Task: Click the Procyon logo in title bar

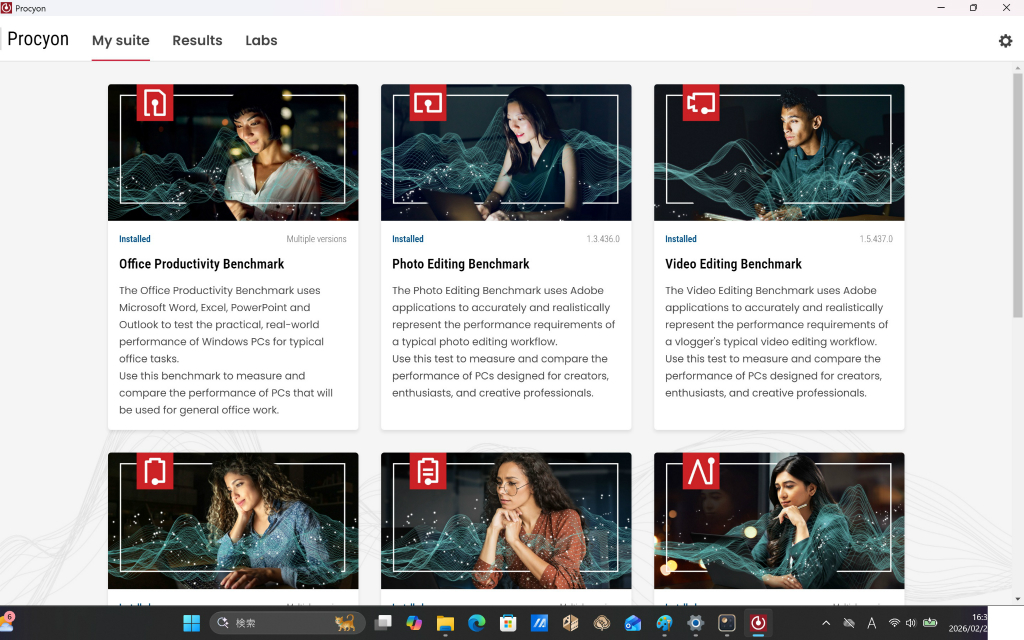Action: point(7,8)
